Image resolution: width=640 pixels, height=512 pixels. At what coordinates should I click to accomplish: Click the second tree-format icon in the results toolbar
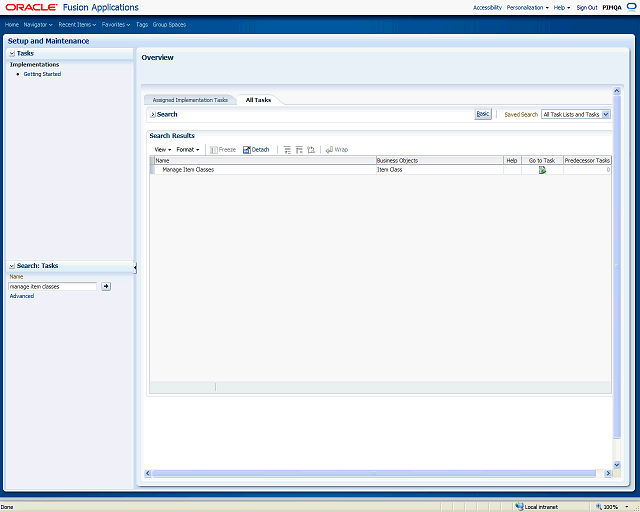click(x=300, y=150)
